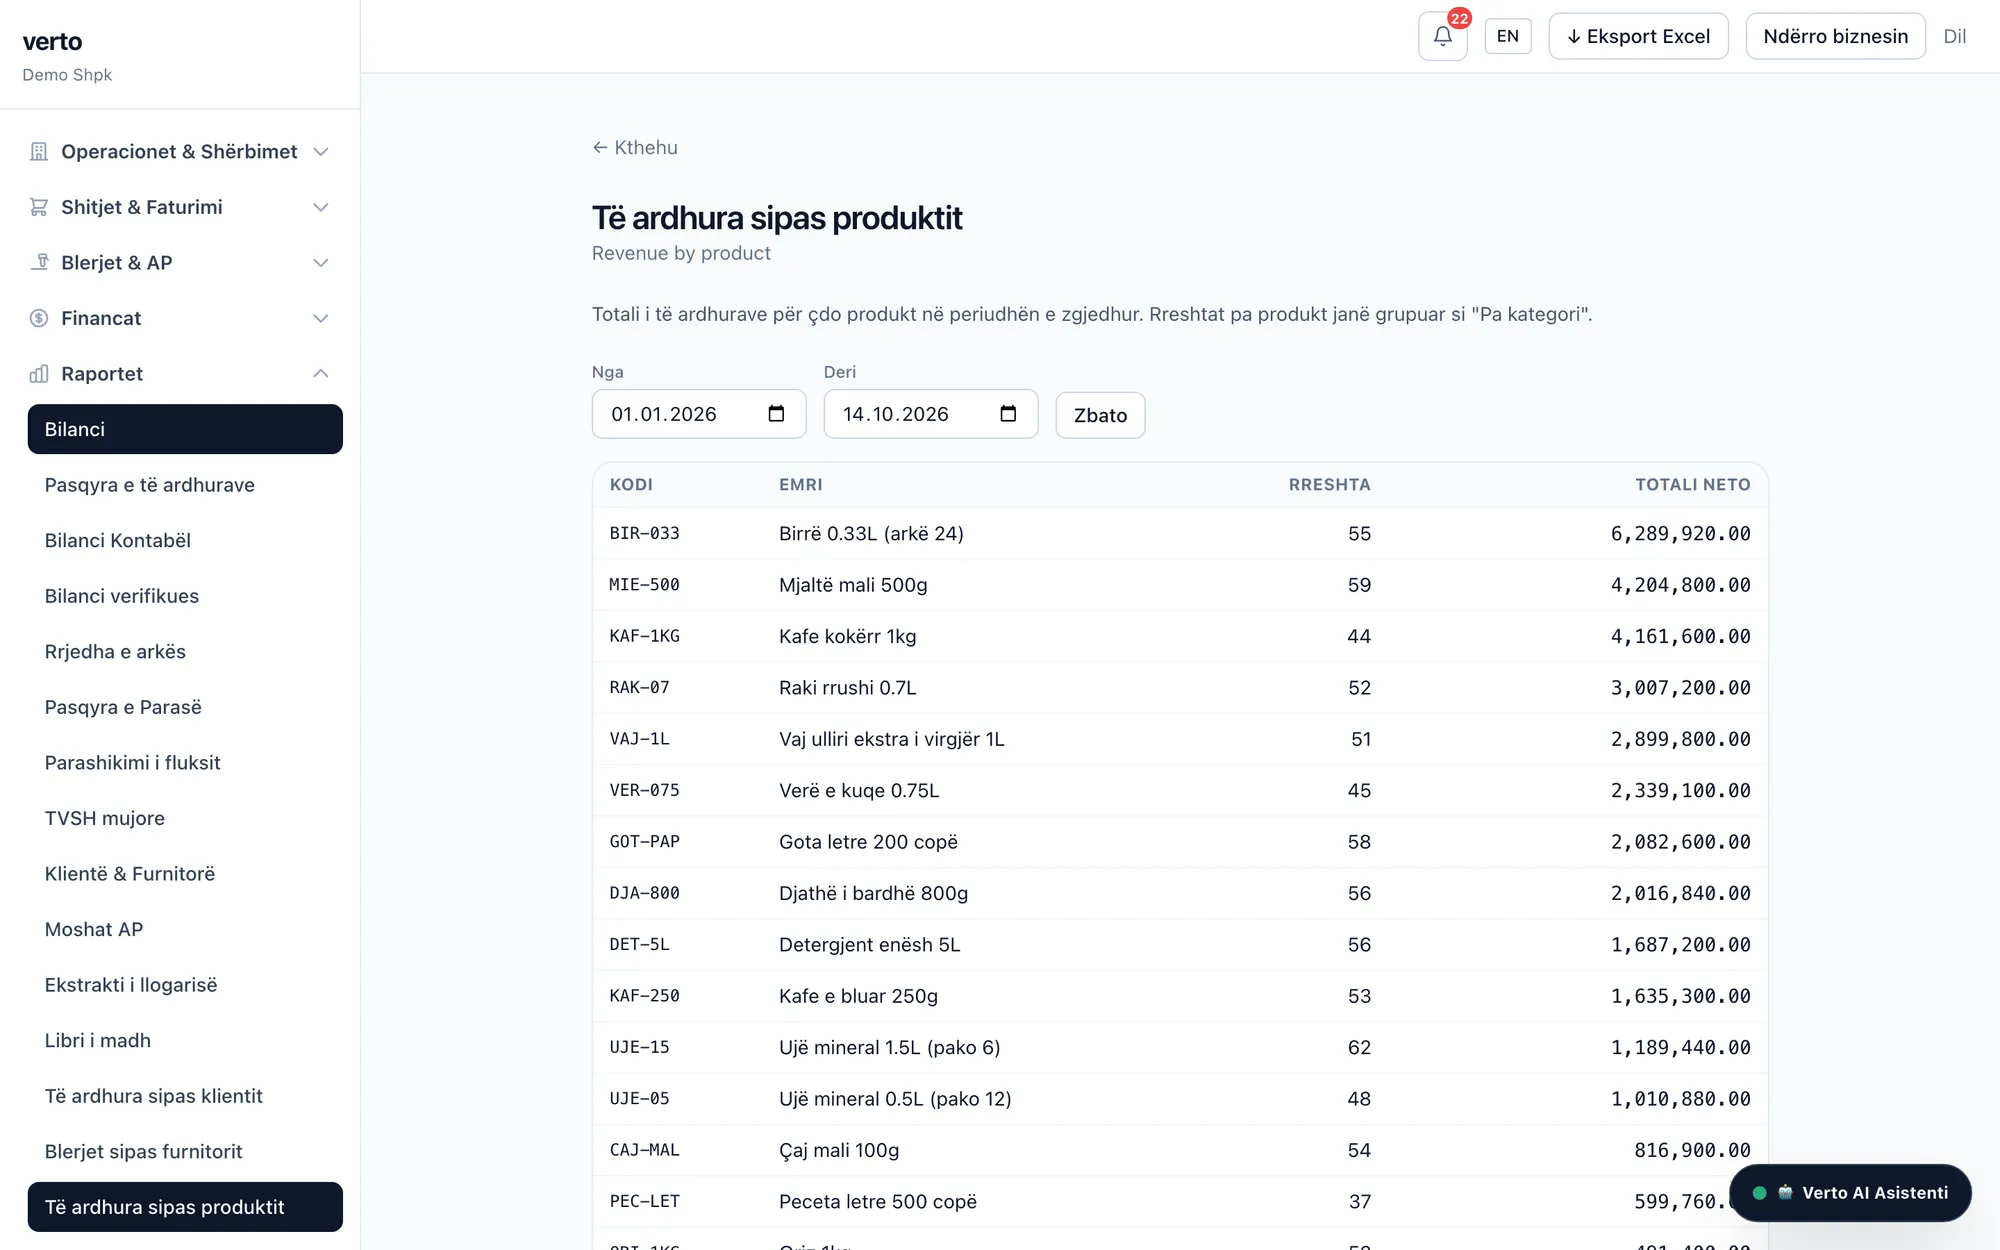Click the Eksport Excel button
Viewport: 2000px width, 1250px height.
pos(1638,36)
